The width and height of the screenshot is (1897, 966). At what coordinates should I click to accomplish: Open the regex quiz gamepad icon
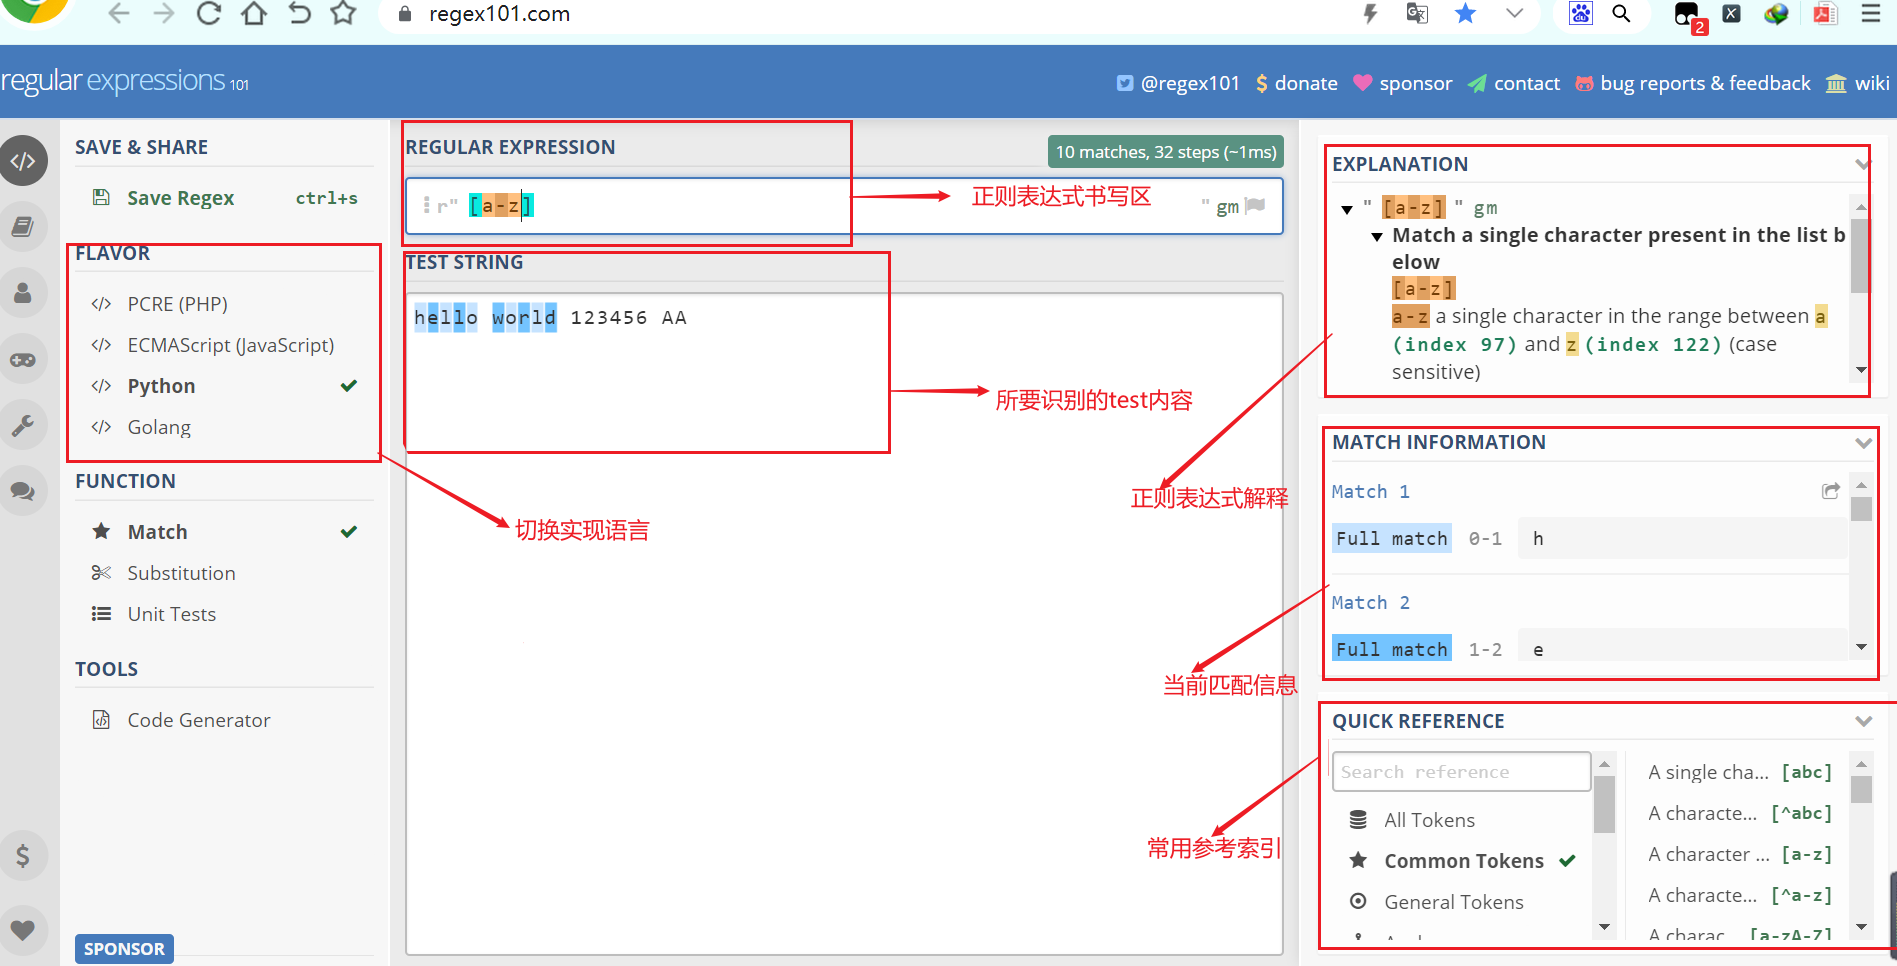coord(24,359)
